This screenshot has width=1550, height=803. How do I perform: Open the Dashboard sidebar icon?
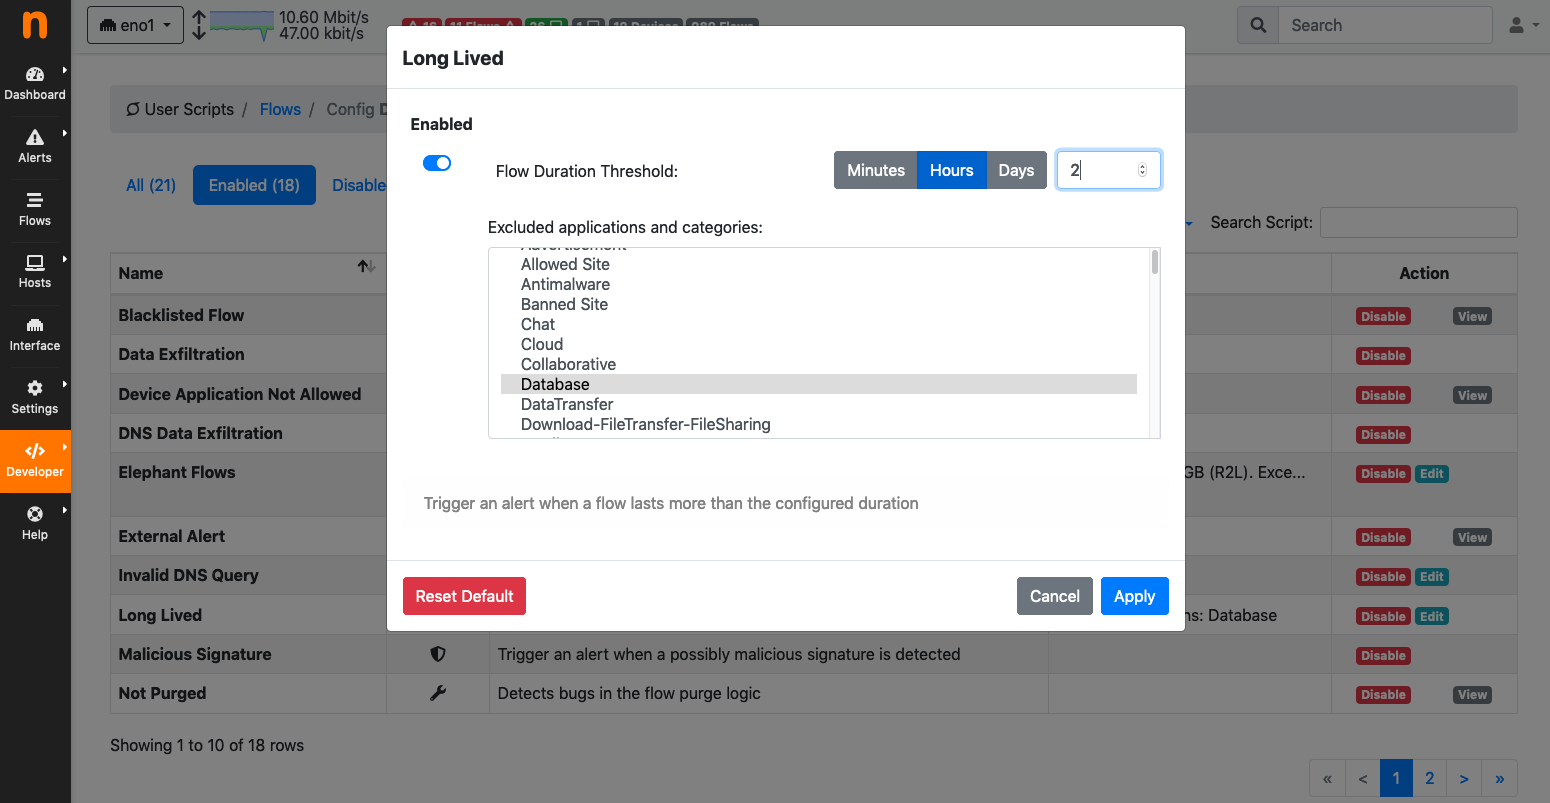[35, 74]
